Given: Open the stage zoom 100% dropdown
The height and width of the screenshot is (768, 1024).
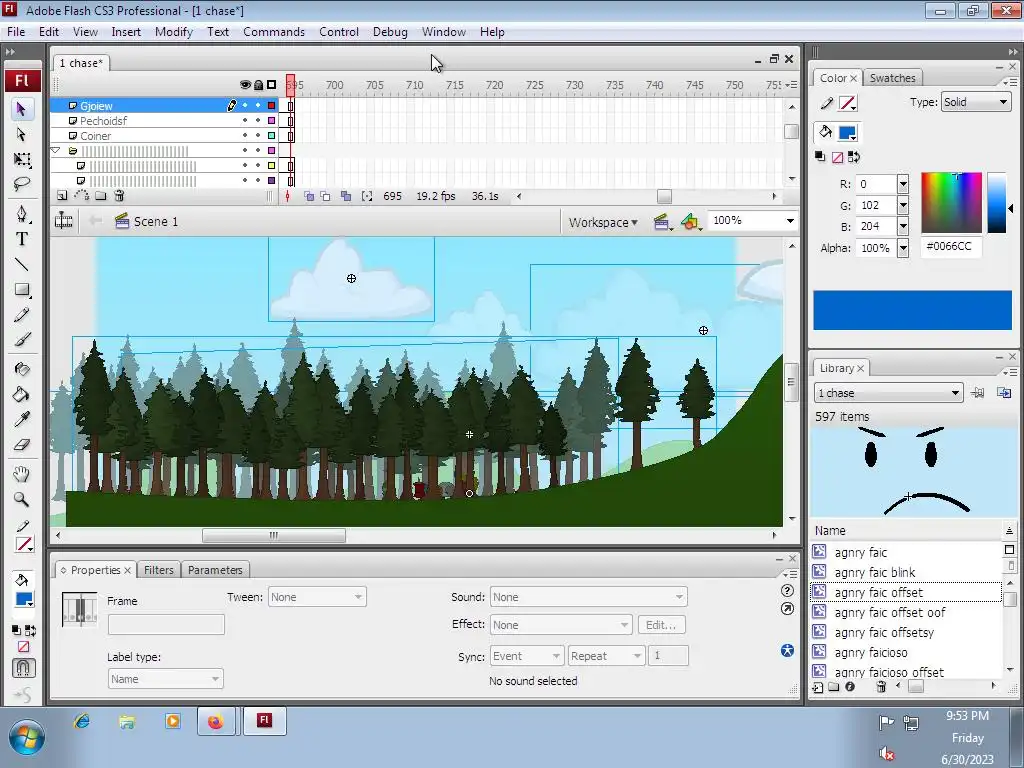Looking at the screenshot, I should coord(790,221).
